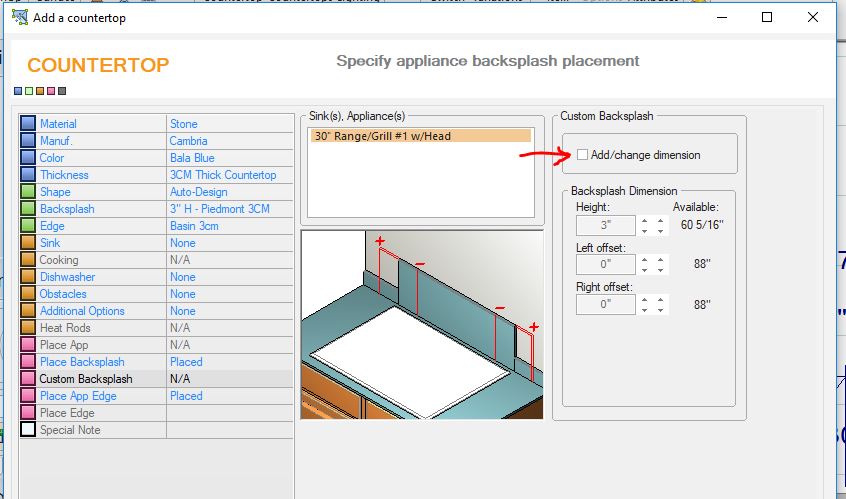
Task: Enable the Add/change dimension checkbox
Action: [582, 155]
